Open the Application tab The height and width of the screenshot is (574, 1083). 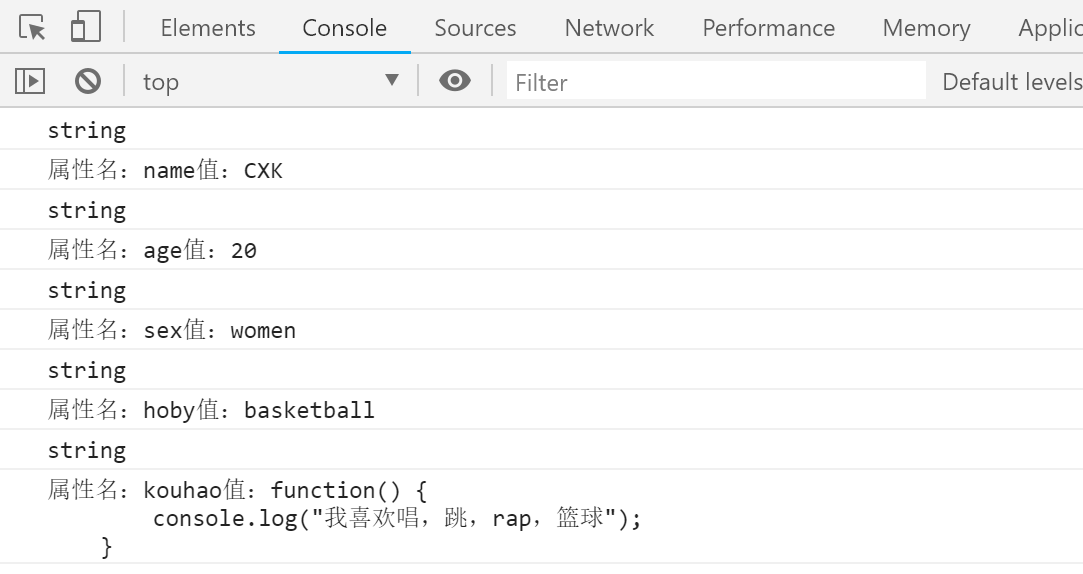(x=1050, y=28)
